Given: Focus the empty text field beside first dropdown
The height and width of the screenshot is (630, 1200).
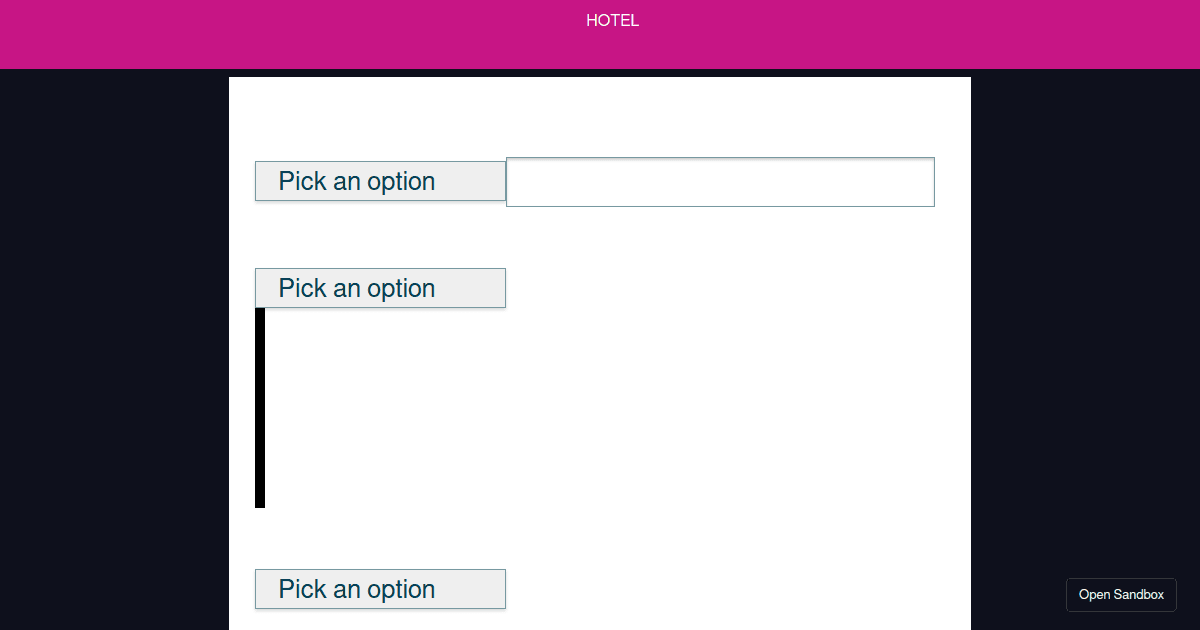Looking at the screenshot, I should click(720, 182).
